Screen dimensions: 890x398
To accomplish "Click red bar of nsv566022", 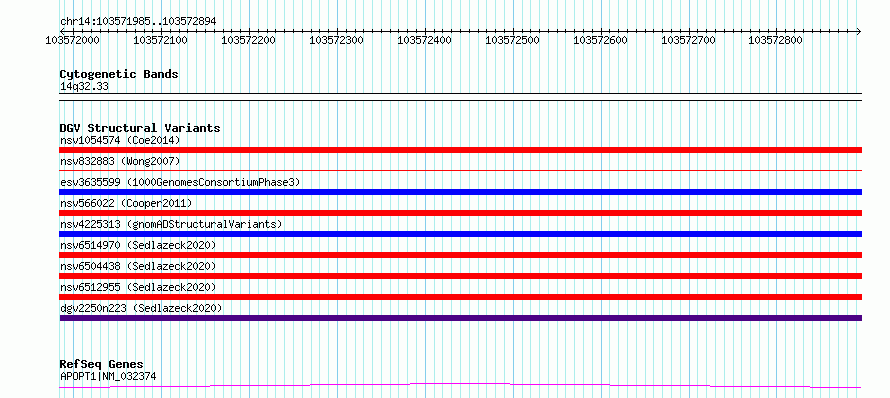I will click(x=461, y=213).
